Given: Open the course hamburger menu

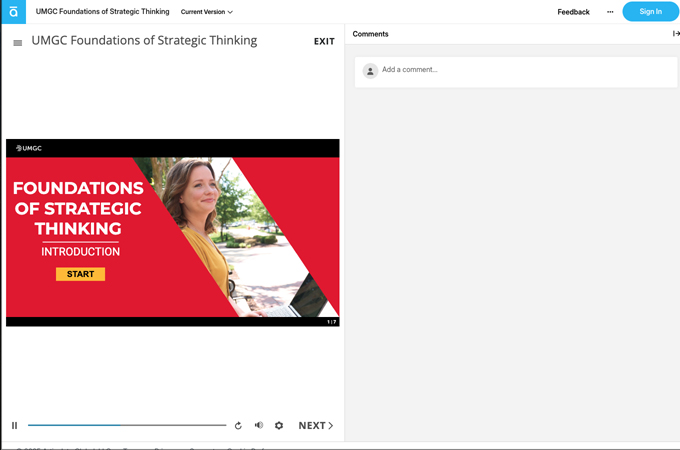Looking at the screenshot, I should (18, 42).
